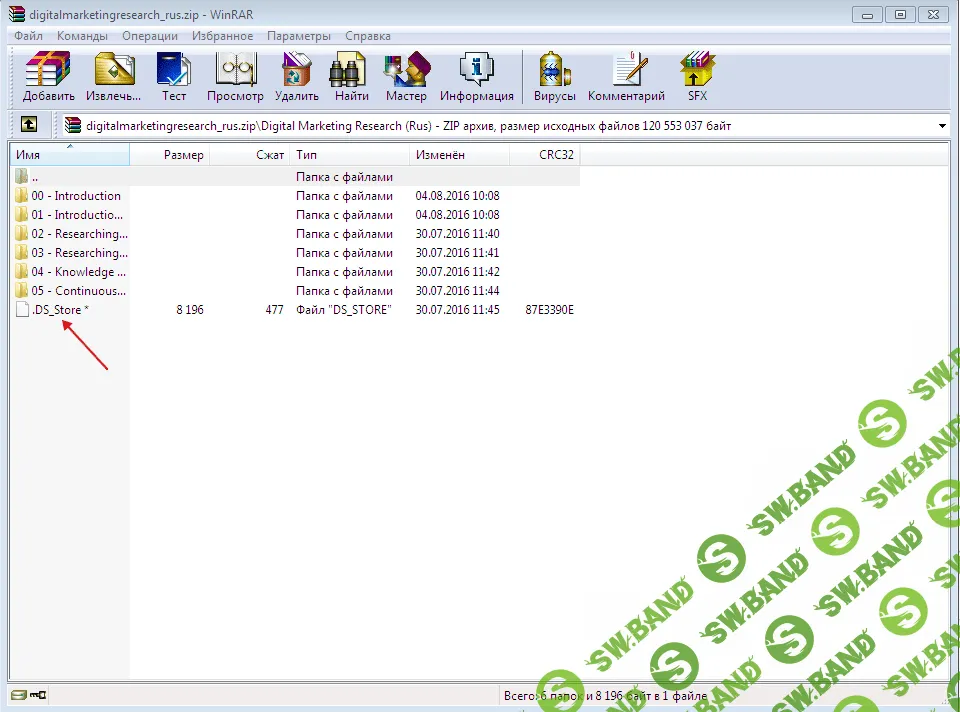Click the Извлечь (Extract) toolbar icon
The width and height of the screenshot is (960, 712).
click(x=113, y=77)
